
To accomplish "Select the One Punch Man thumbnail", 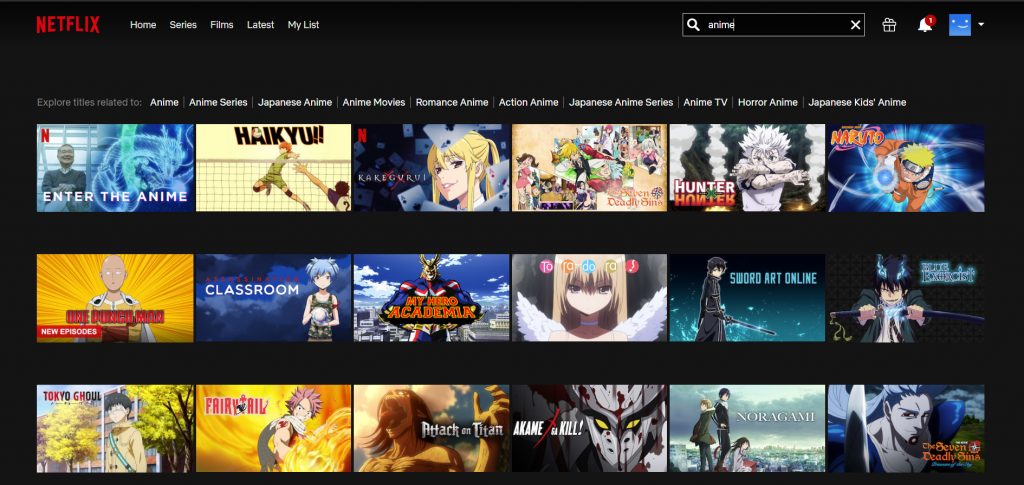I will (115, 298).
